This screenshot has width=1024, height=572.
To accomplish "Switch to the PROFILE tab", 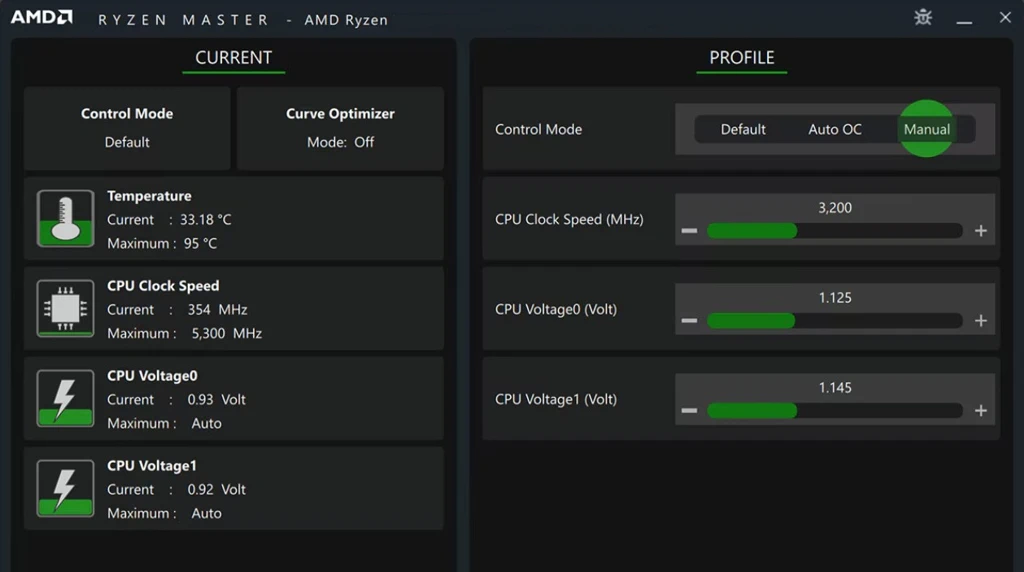I will (741, 57).
